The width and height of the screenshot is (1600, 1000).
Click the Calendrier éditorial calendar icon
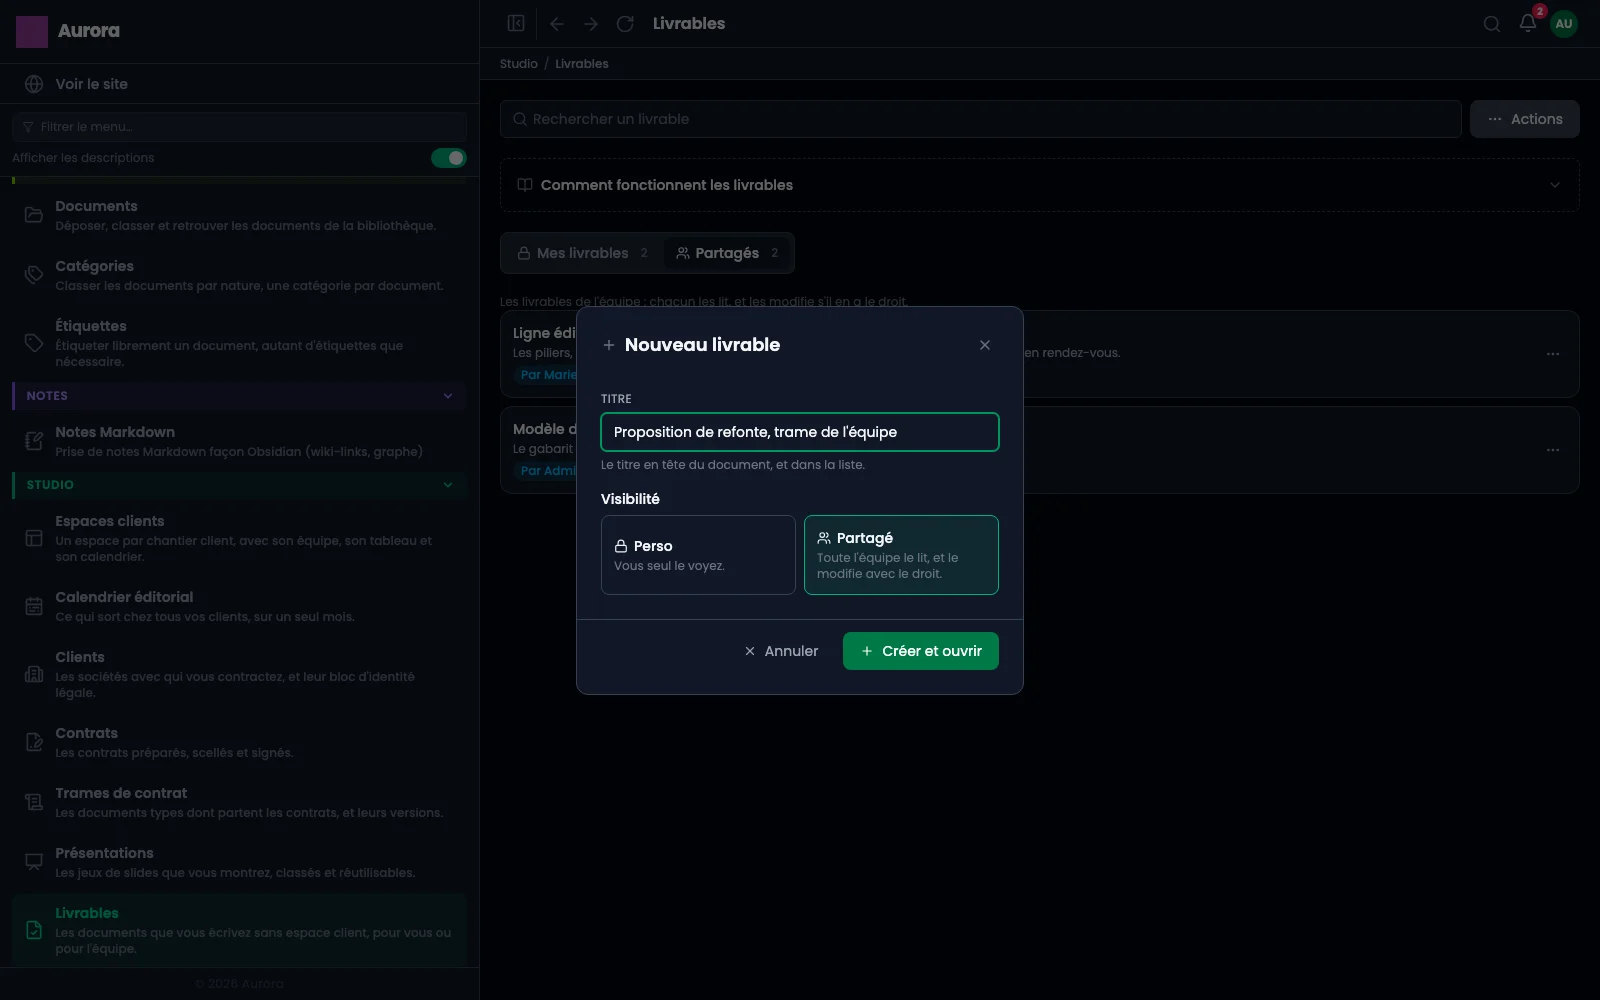click(34, 606)
